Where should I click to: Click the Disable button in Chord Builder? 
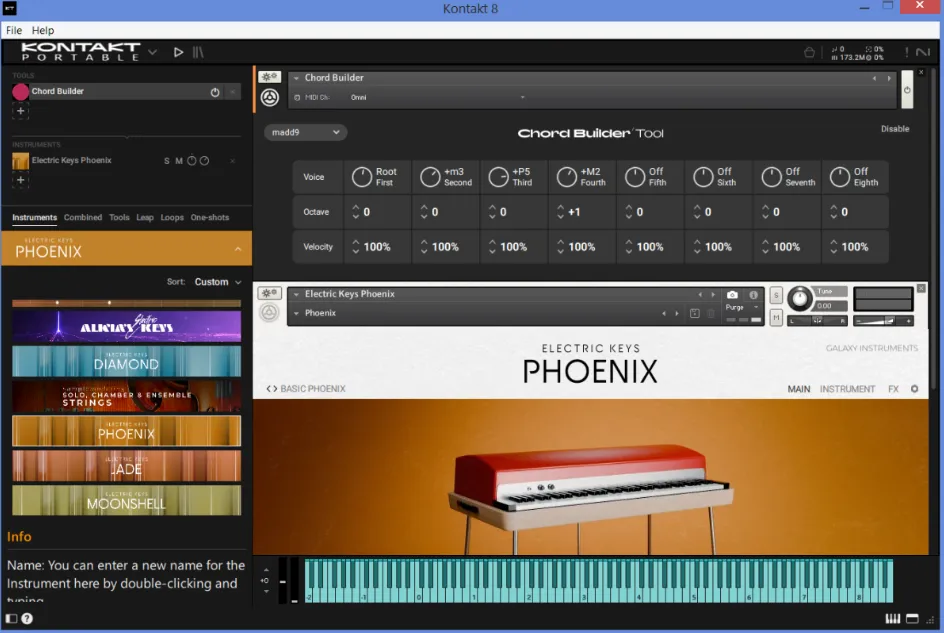(895, 129)
